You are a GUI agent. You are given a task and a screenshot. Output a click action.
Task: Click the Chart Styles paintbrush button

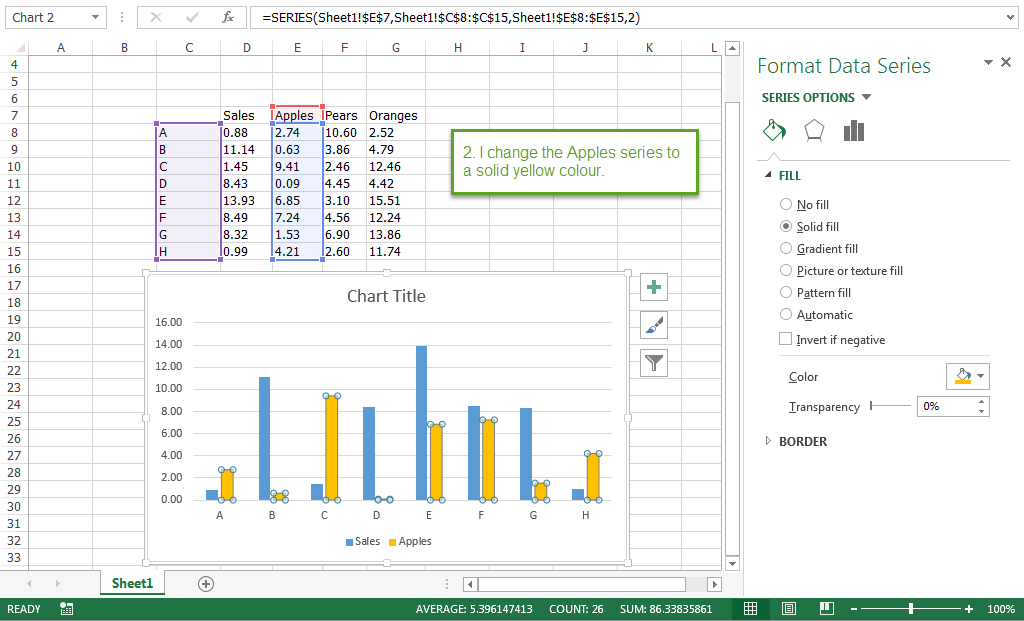tap(654, 325)
